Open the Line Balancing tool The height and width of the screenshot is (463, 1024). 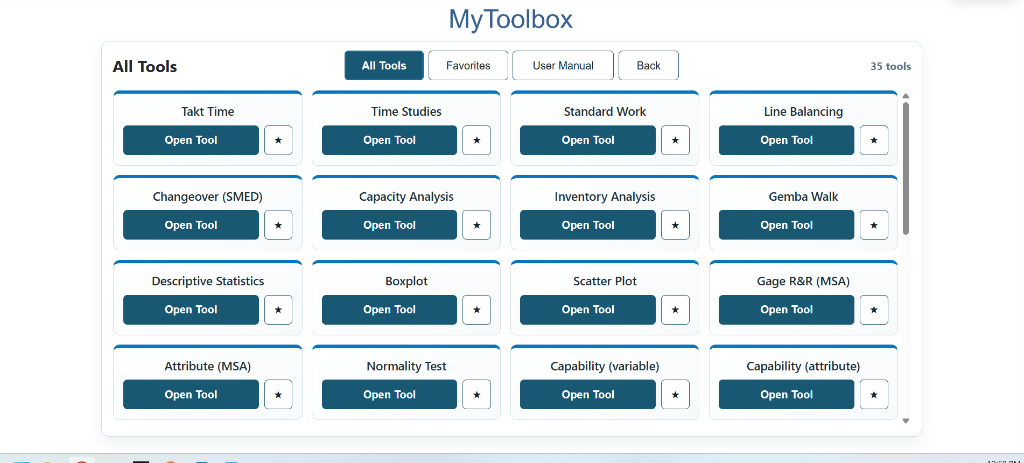click(x=786, y=140)
